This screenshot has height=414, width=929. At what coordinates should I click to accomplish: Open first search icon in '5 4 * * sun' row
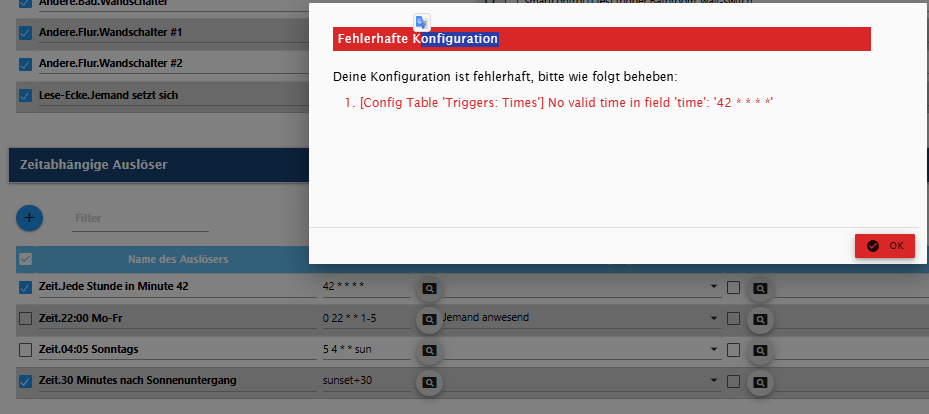pos(430,351)
